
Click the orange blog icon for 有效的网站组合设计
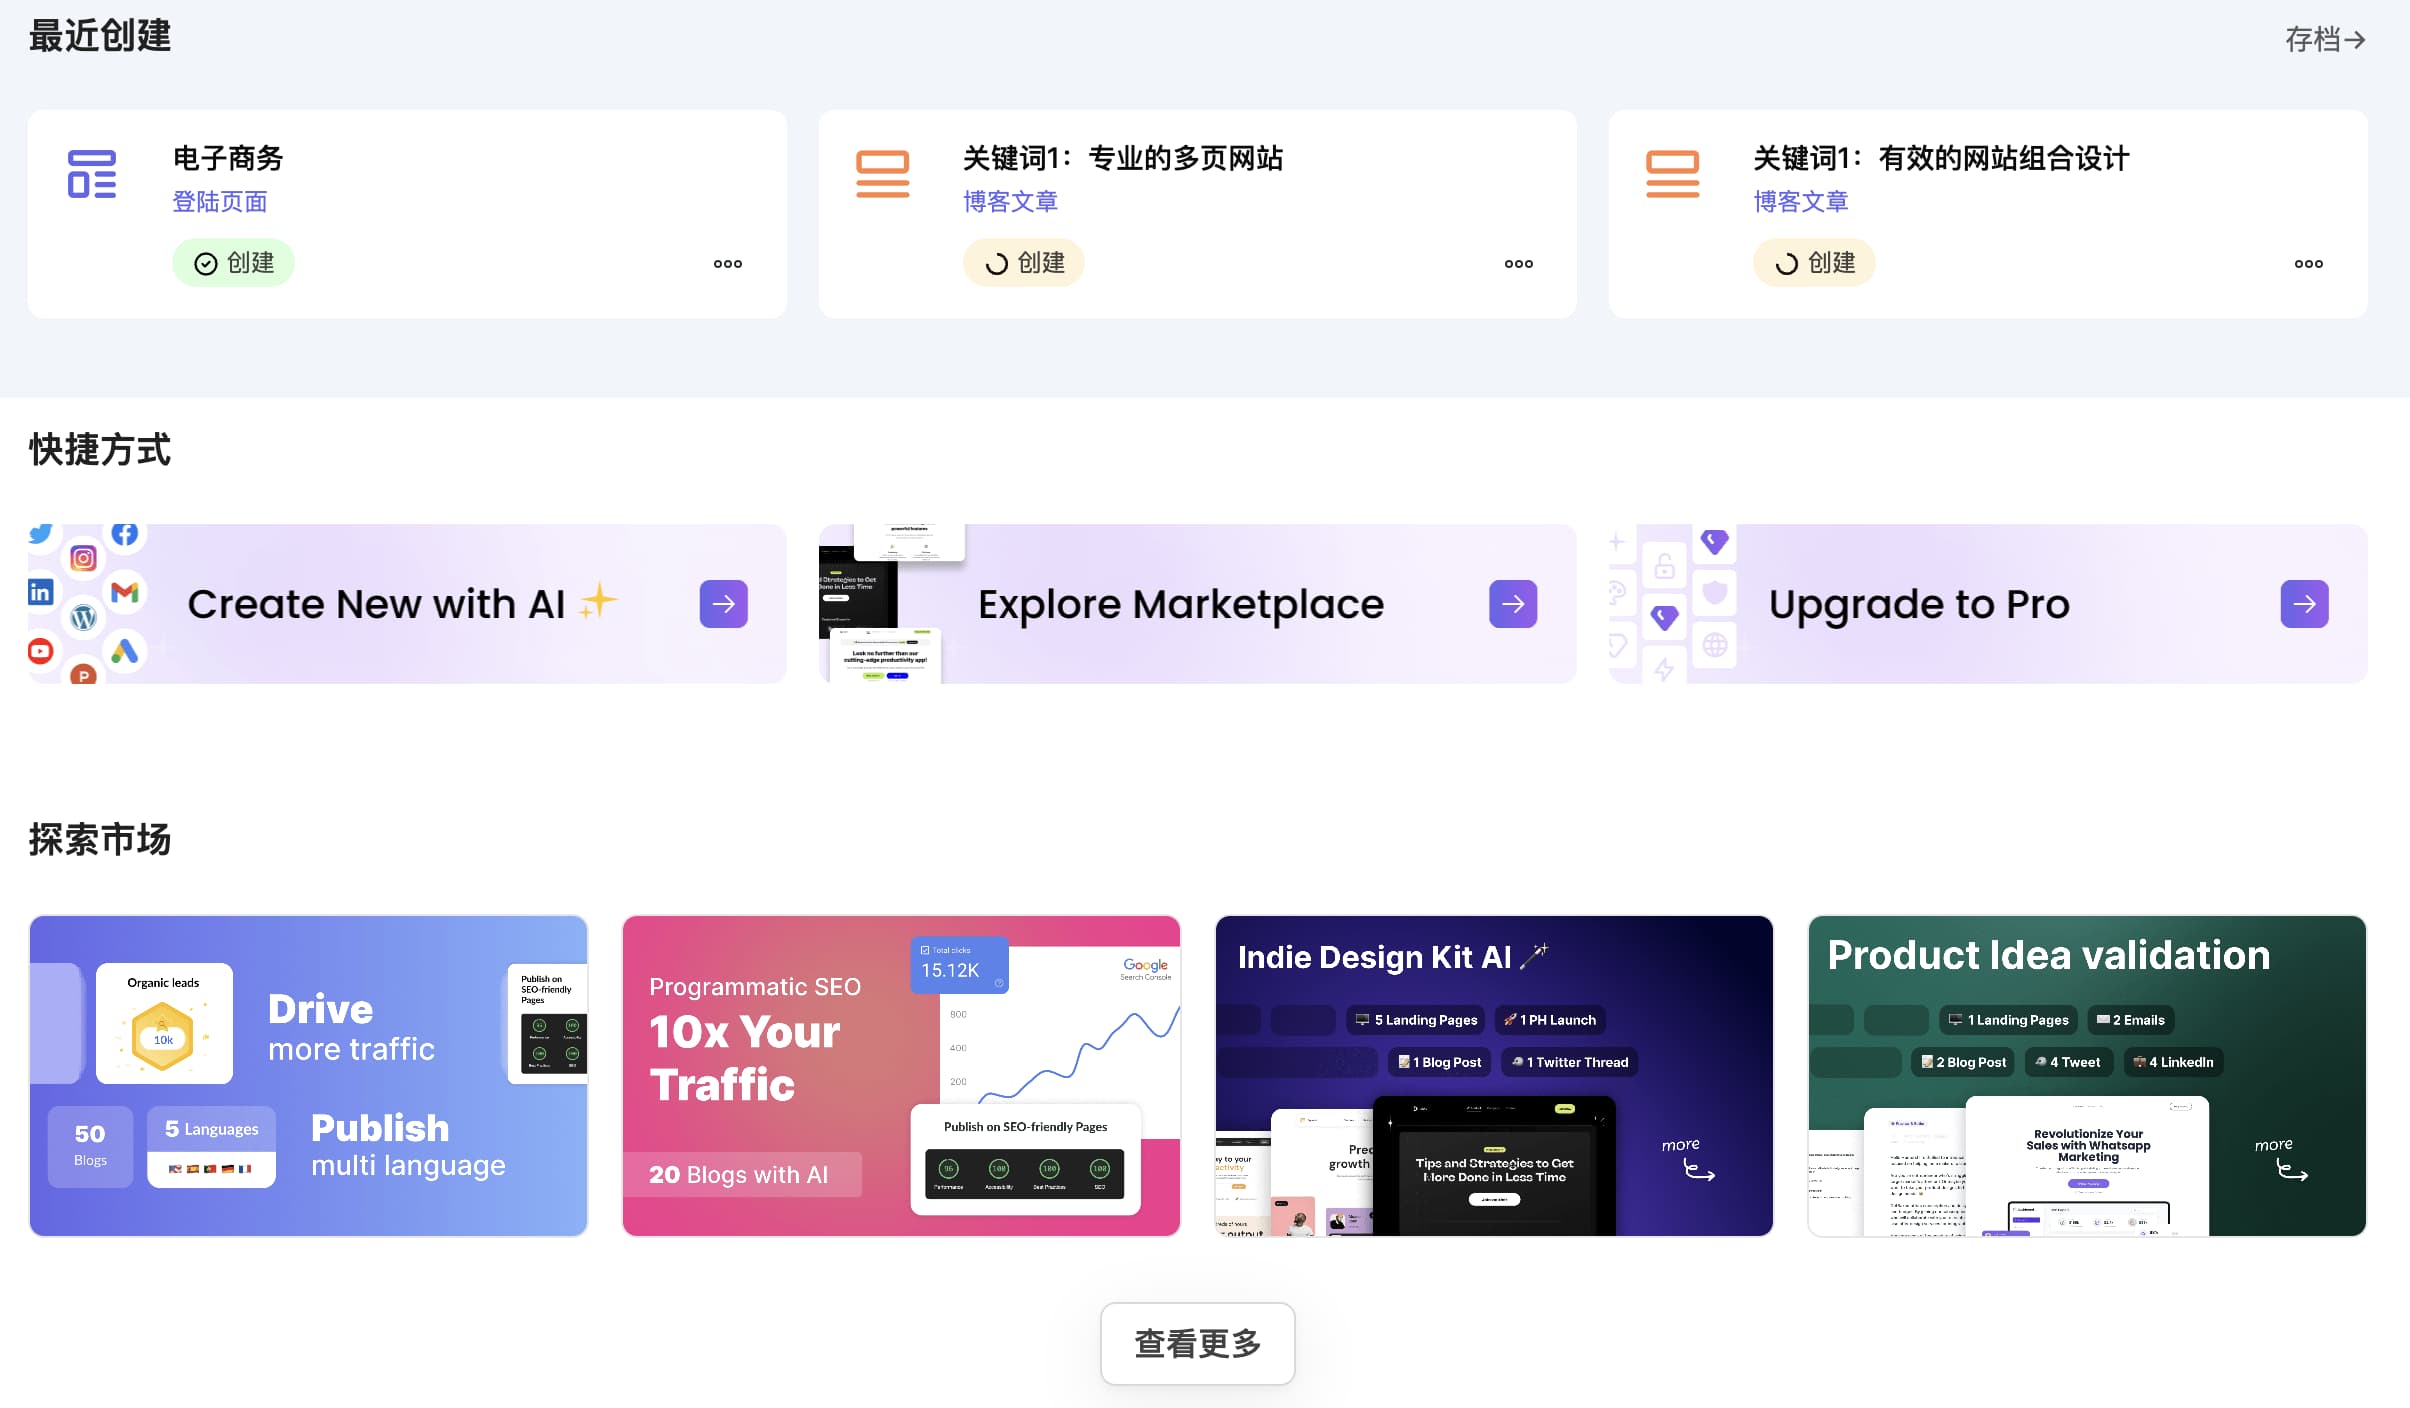[x=1672, y=174]
